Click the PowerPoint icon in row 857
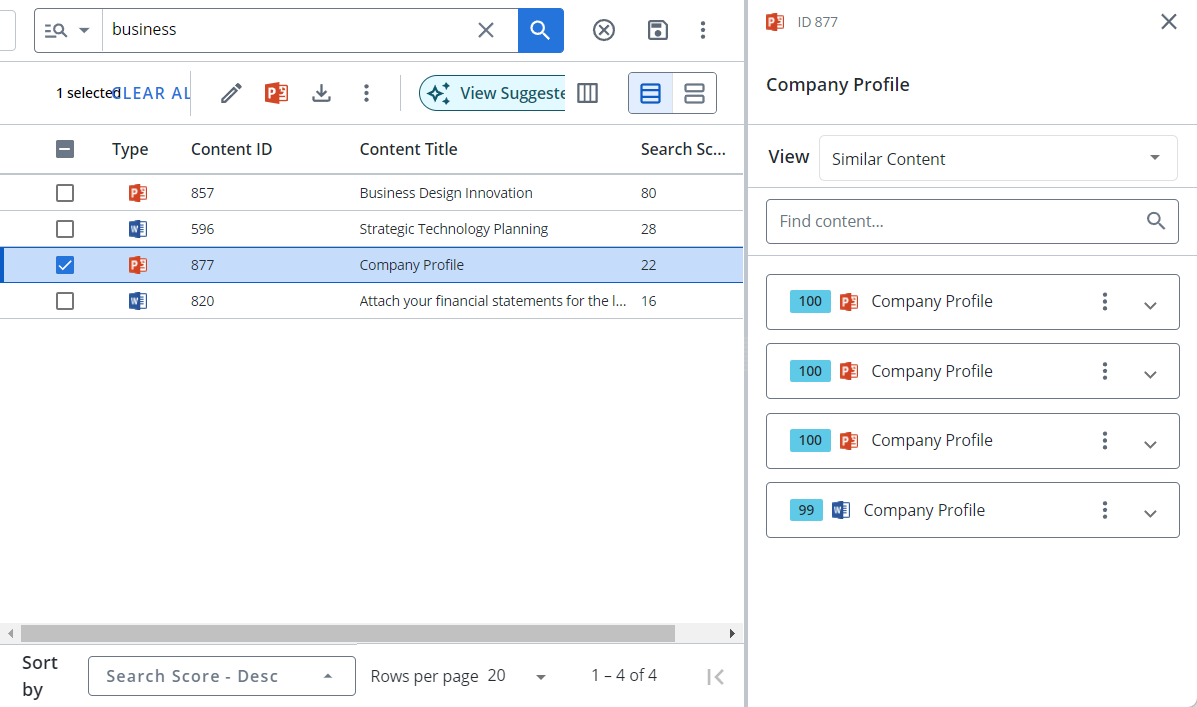Image resolution: width=1197 pixels, height=707 pixels. pos(137,193)
